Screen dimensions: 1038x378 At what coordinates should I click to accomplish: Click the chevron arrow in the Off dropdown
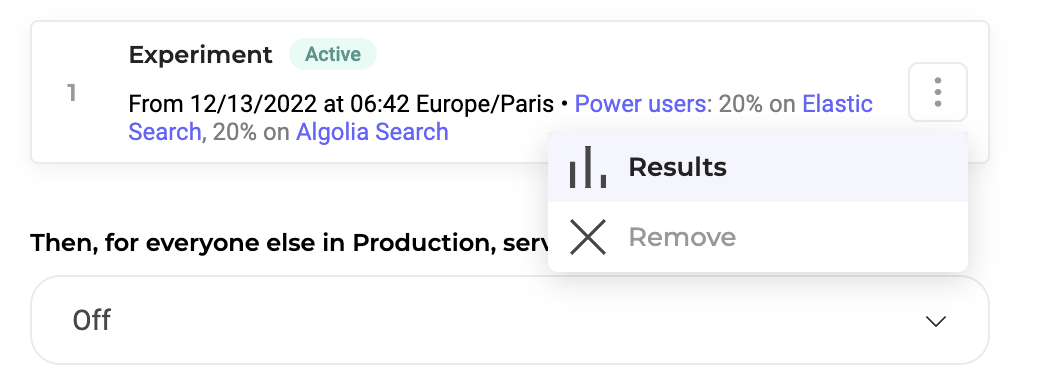[x=935, y=321]
